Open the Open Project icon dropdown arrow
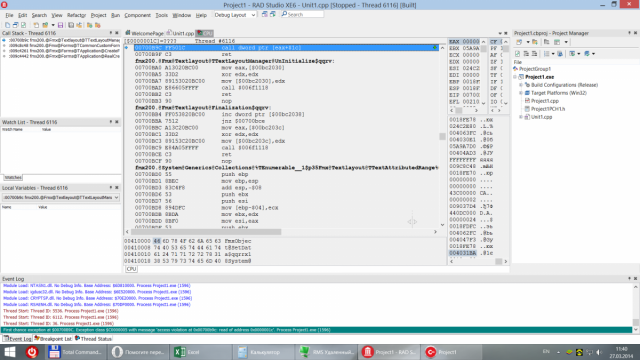This screenshot has height=360, width=640. pyautogui.click(x=53, y=25)
